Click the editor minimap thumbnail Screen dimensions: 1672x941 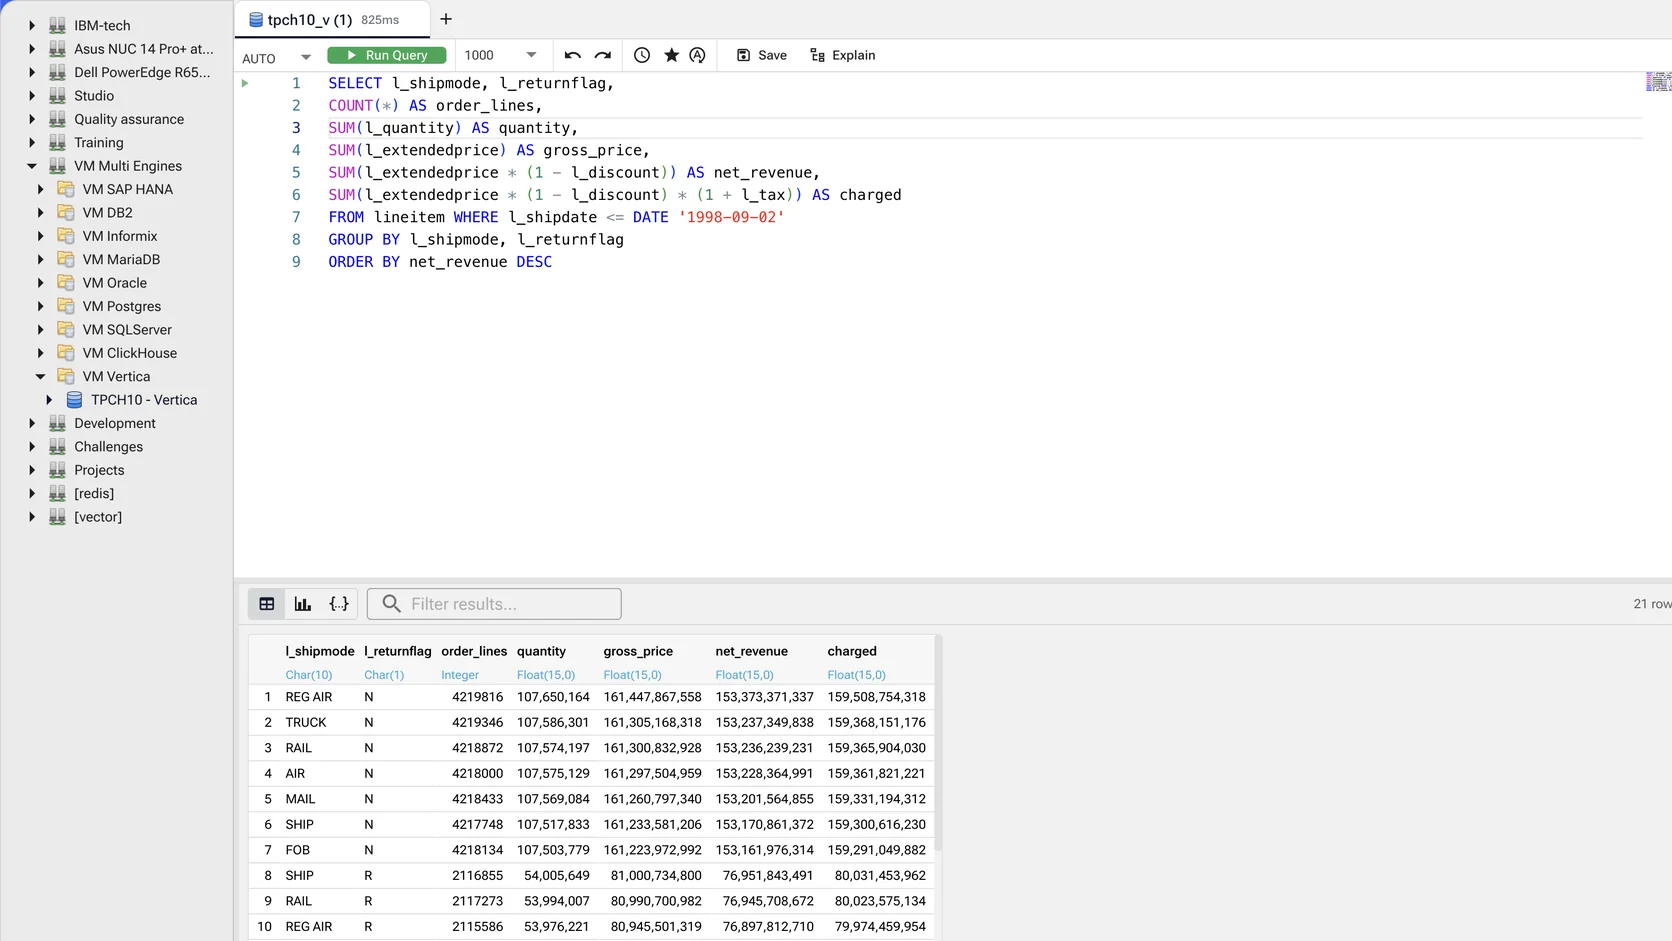[1658, 82]
